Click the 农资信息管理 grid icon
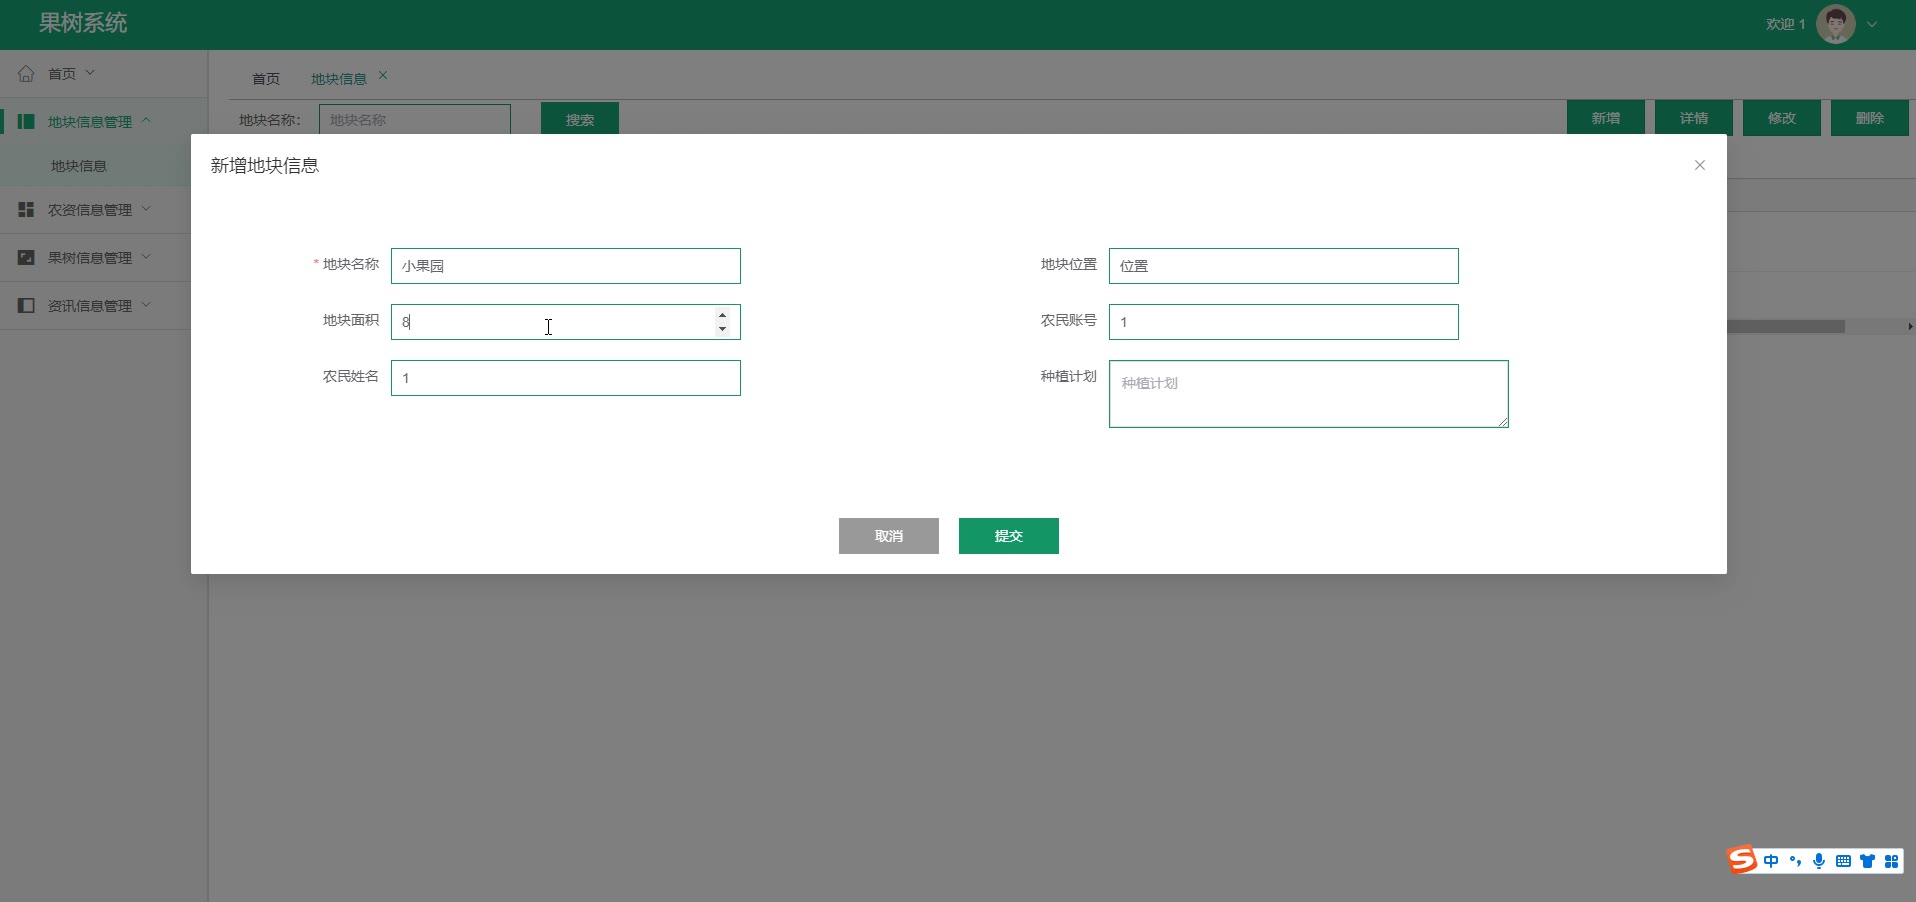The height and width of the screenshot is (902, 1916). point(26,210)
